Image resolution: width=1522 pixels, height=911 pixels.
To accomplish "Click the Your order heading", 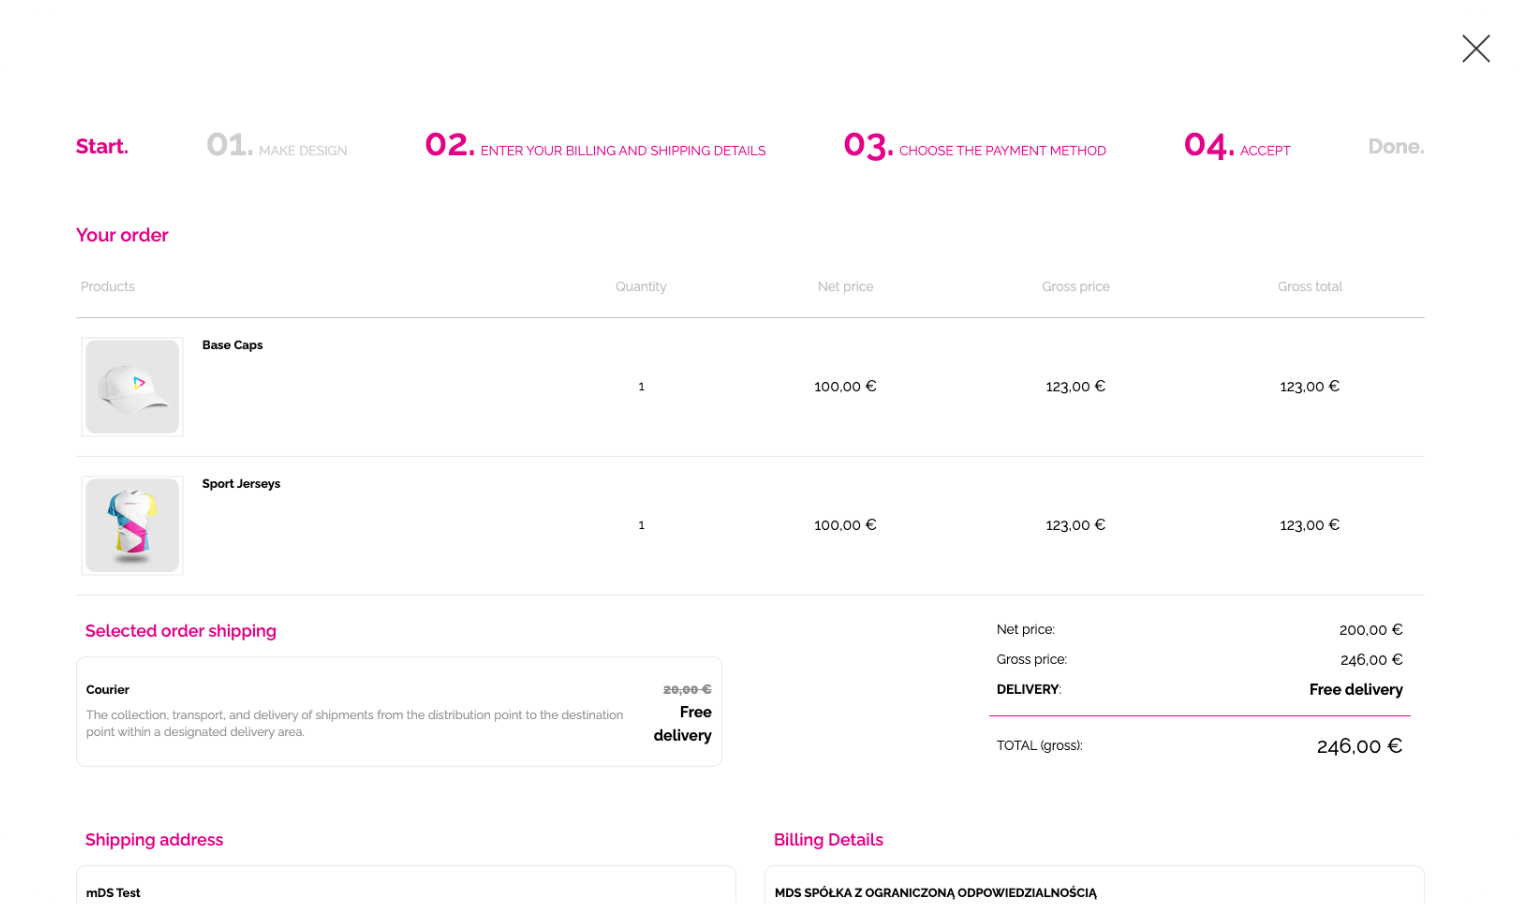I will tap(122, 235).
